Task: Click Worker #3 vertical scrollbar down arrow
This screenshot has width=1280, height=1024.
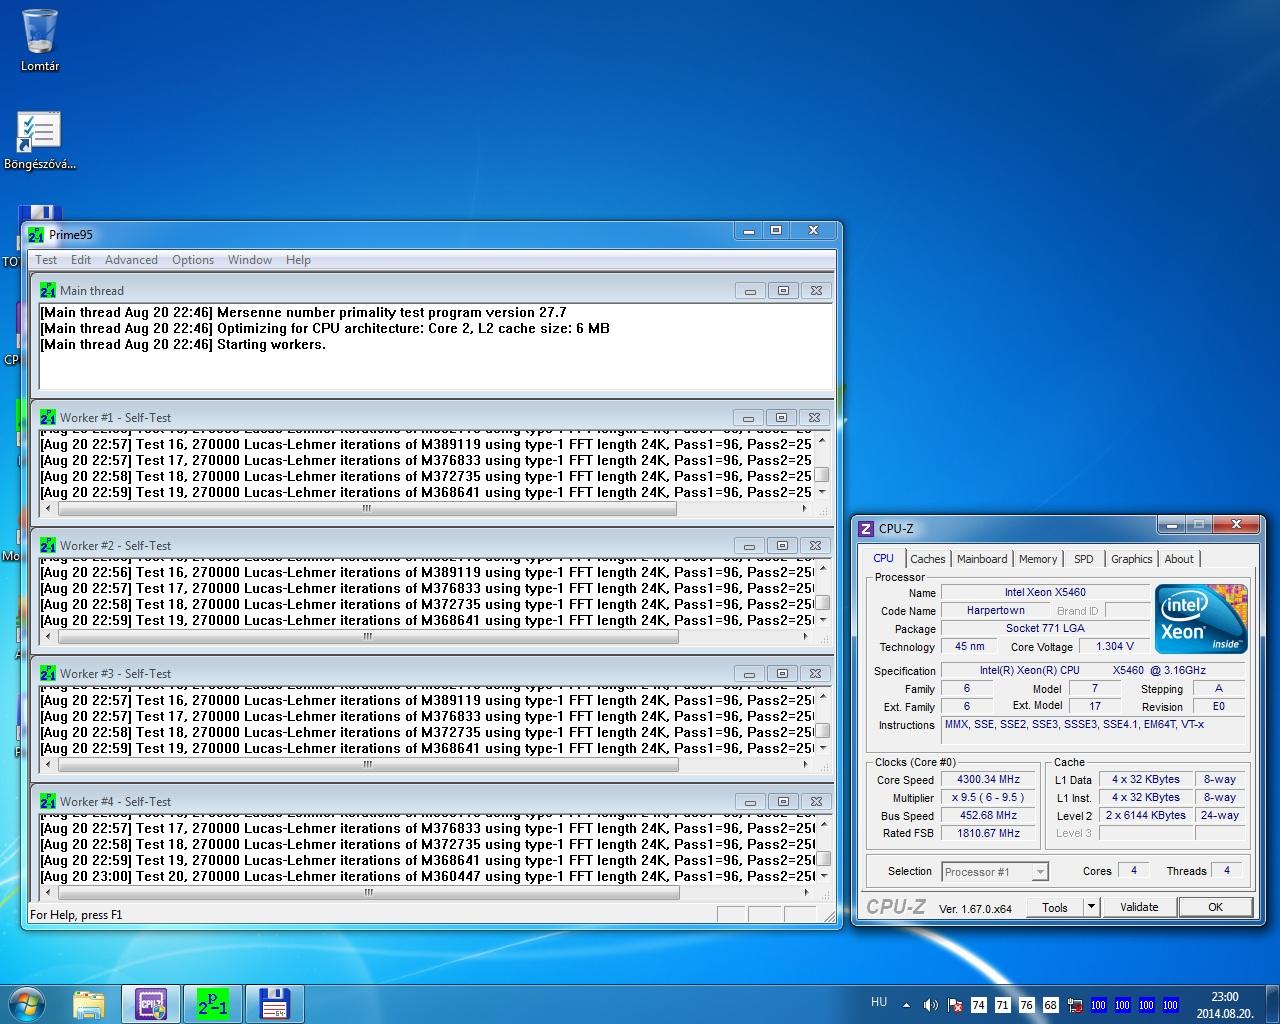Action: [x=822, y=748]
